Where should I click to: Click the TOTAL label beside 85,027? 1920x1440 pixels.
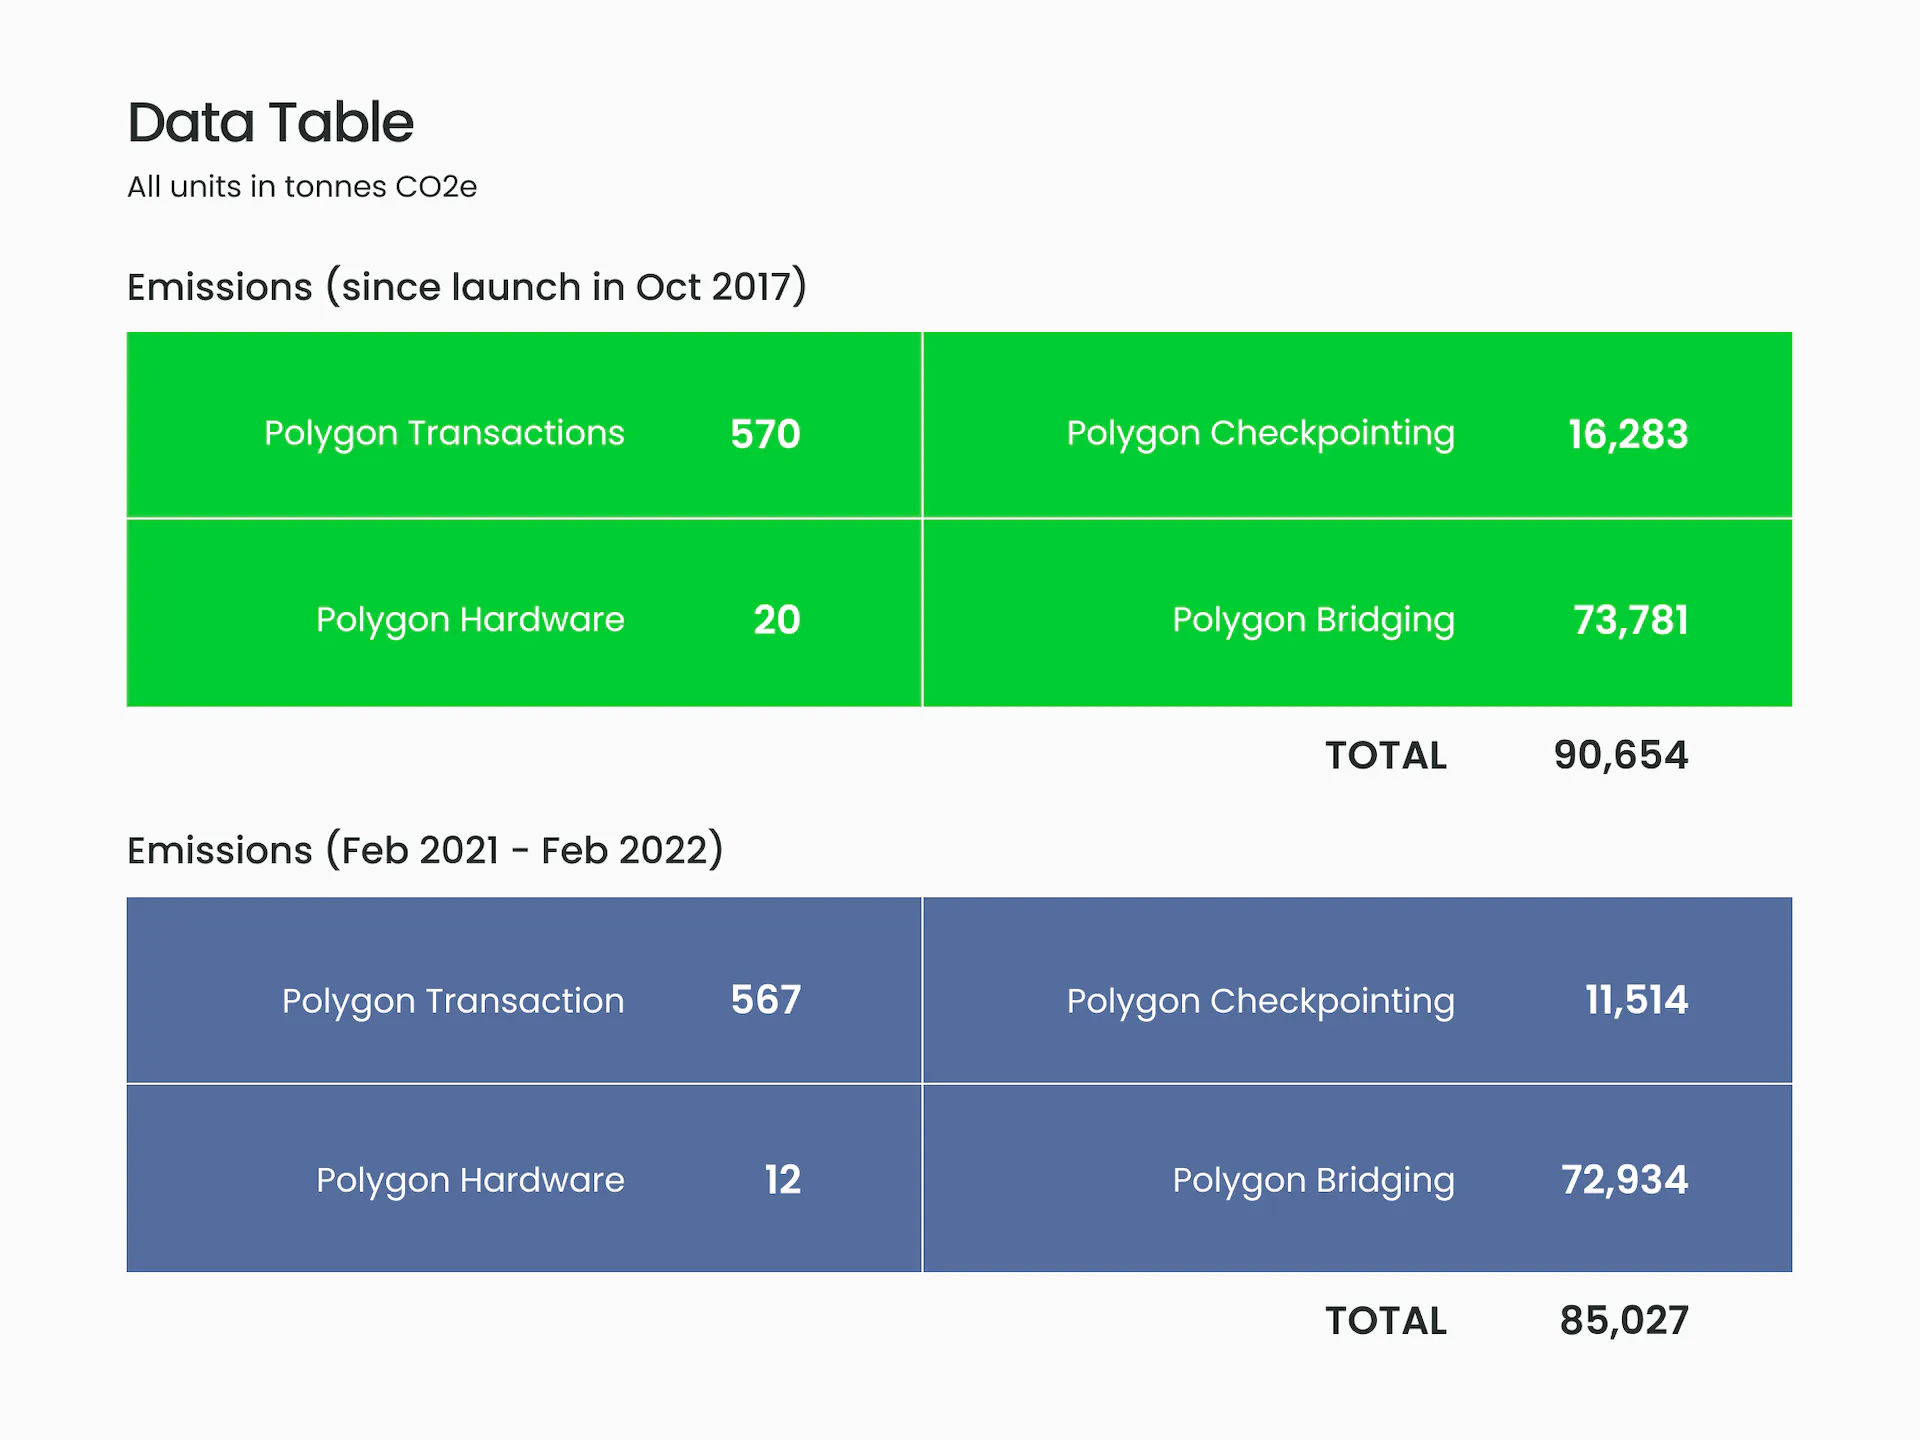click(1386, 1322)
